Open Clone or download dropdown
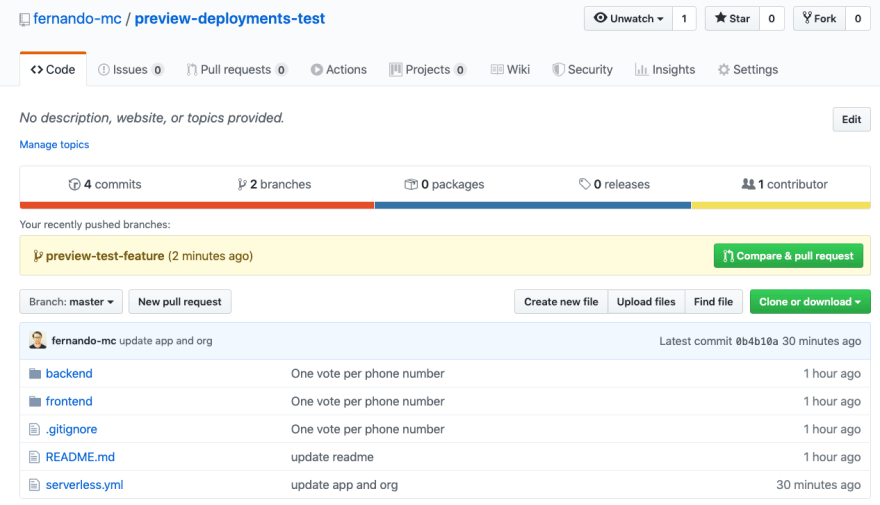This screenshot has height=505, width=880. pos(810,302)
